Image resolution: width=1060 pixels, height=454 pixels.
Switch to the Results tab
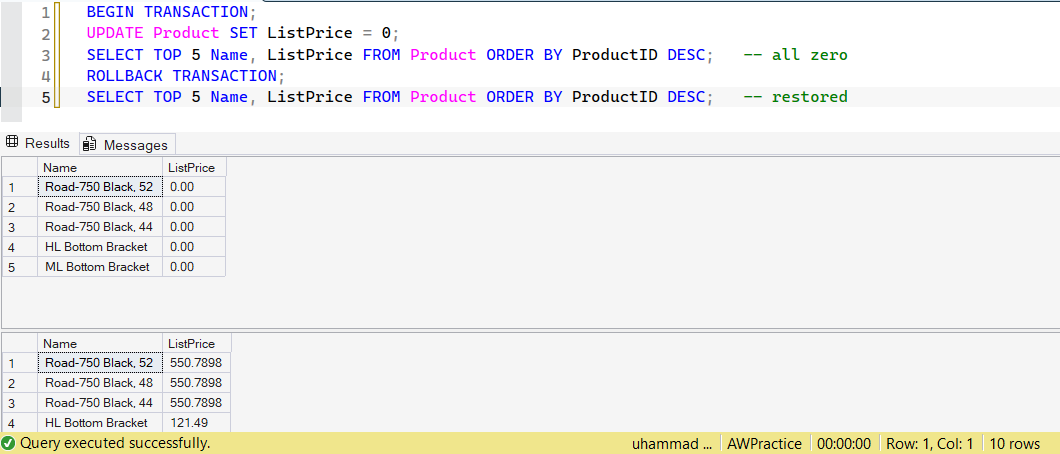click(x=39, y=143)
